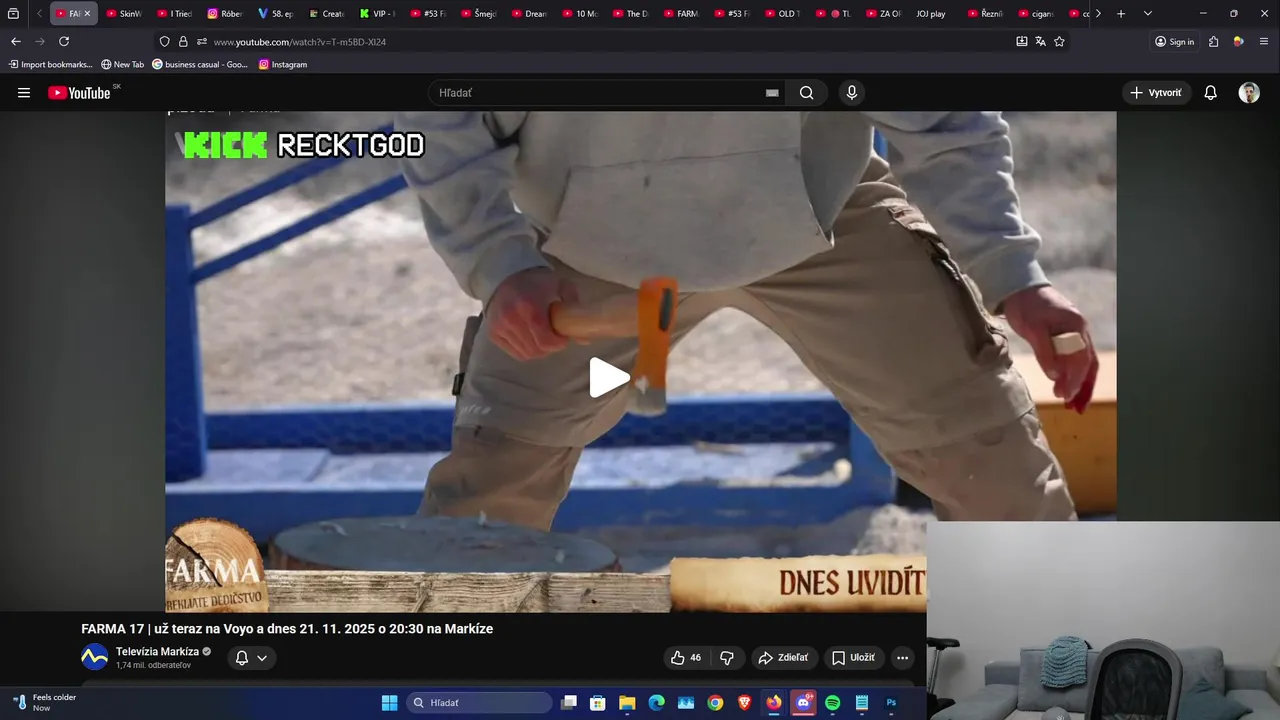Open the on-screen keyboard icon in search
Viewport: 1280px width, 720px height.
[x=772, y=93]
